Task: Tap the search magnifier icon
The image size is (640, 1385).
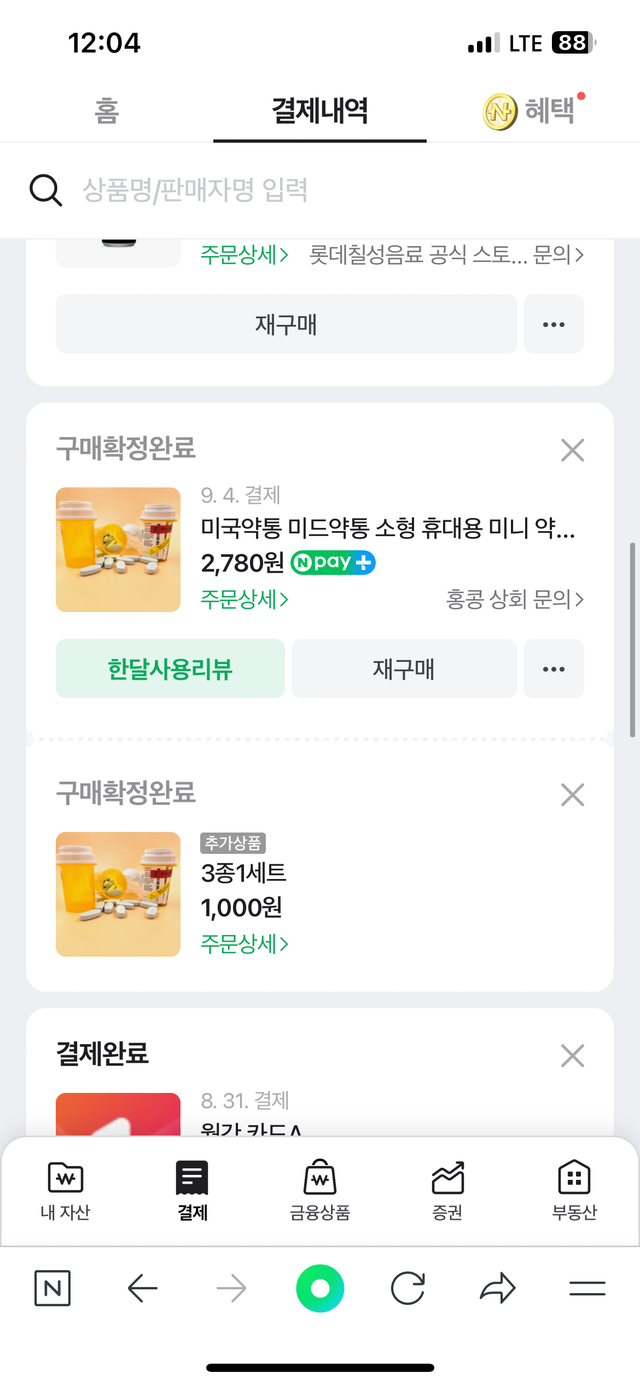Action: (x=46, y=190)
